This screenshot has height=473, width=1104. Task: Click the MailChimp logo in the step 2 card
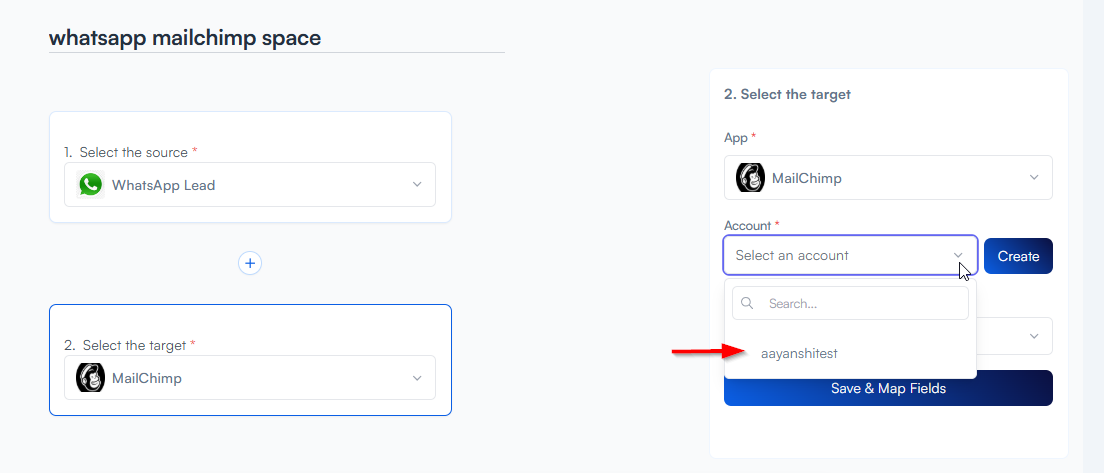(x=91, y=378)
